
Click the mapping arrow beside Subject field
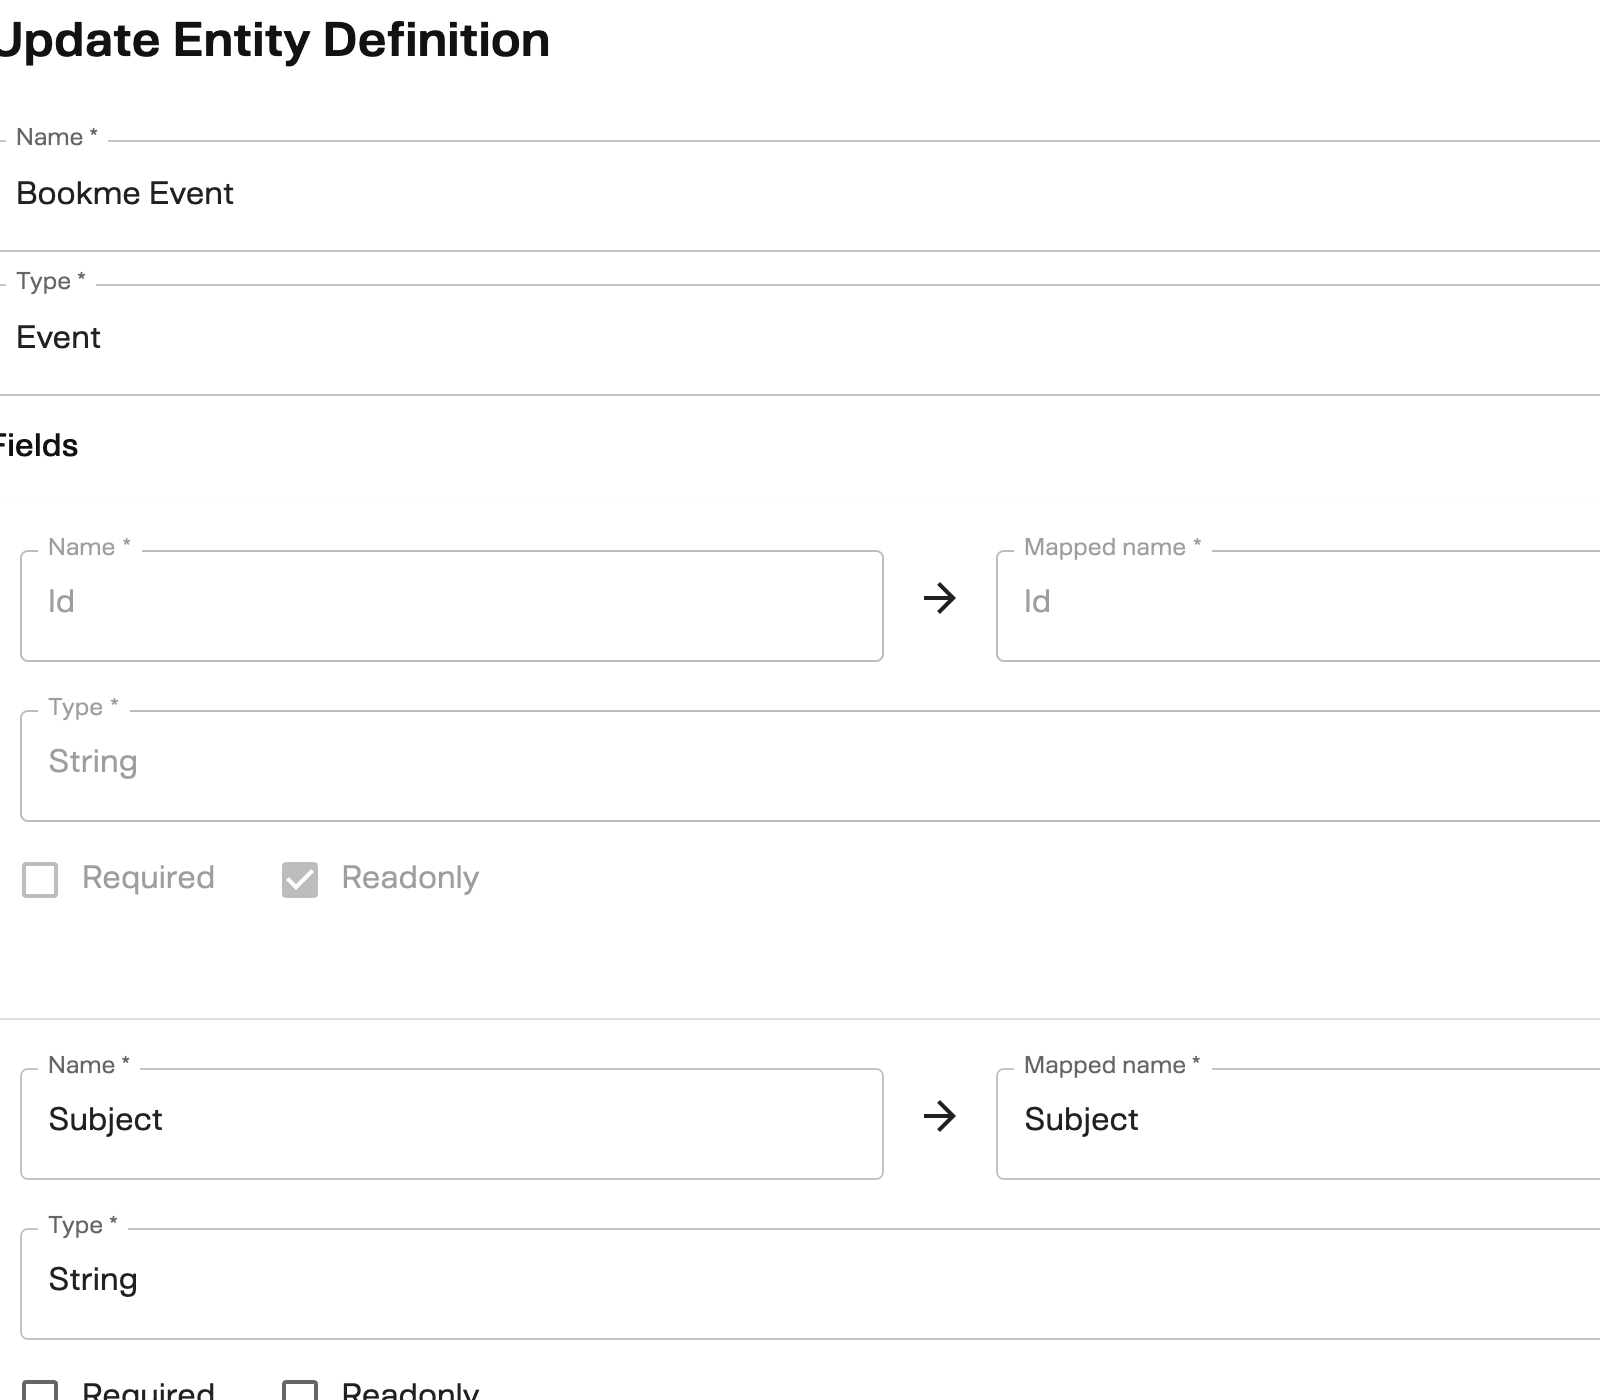941,1116
